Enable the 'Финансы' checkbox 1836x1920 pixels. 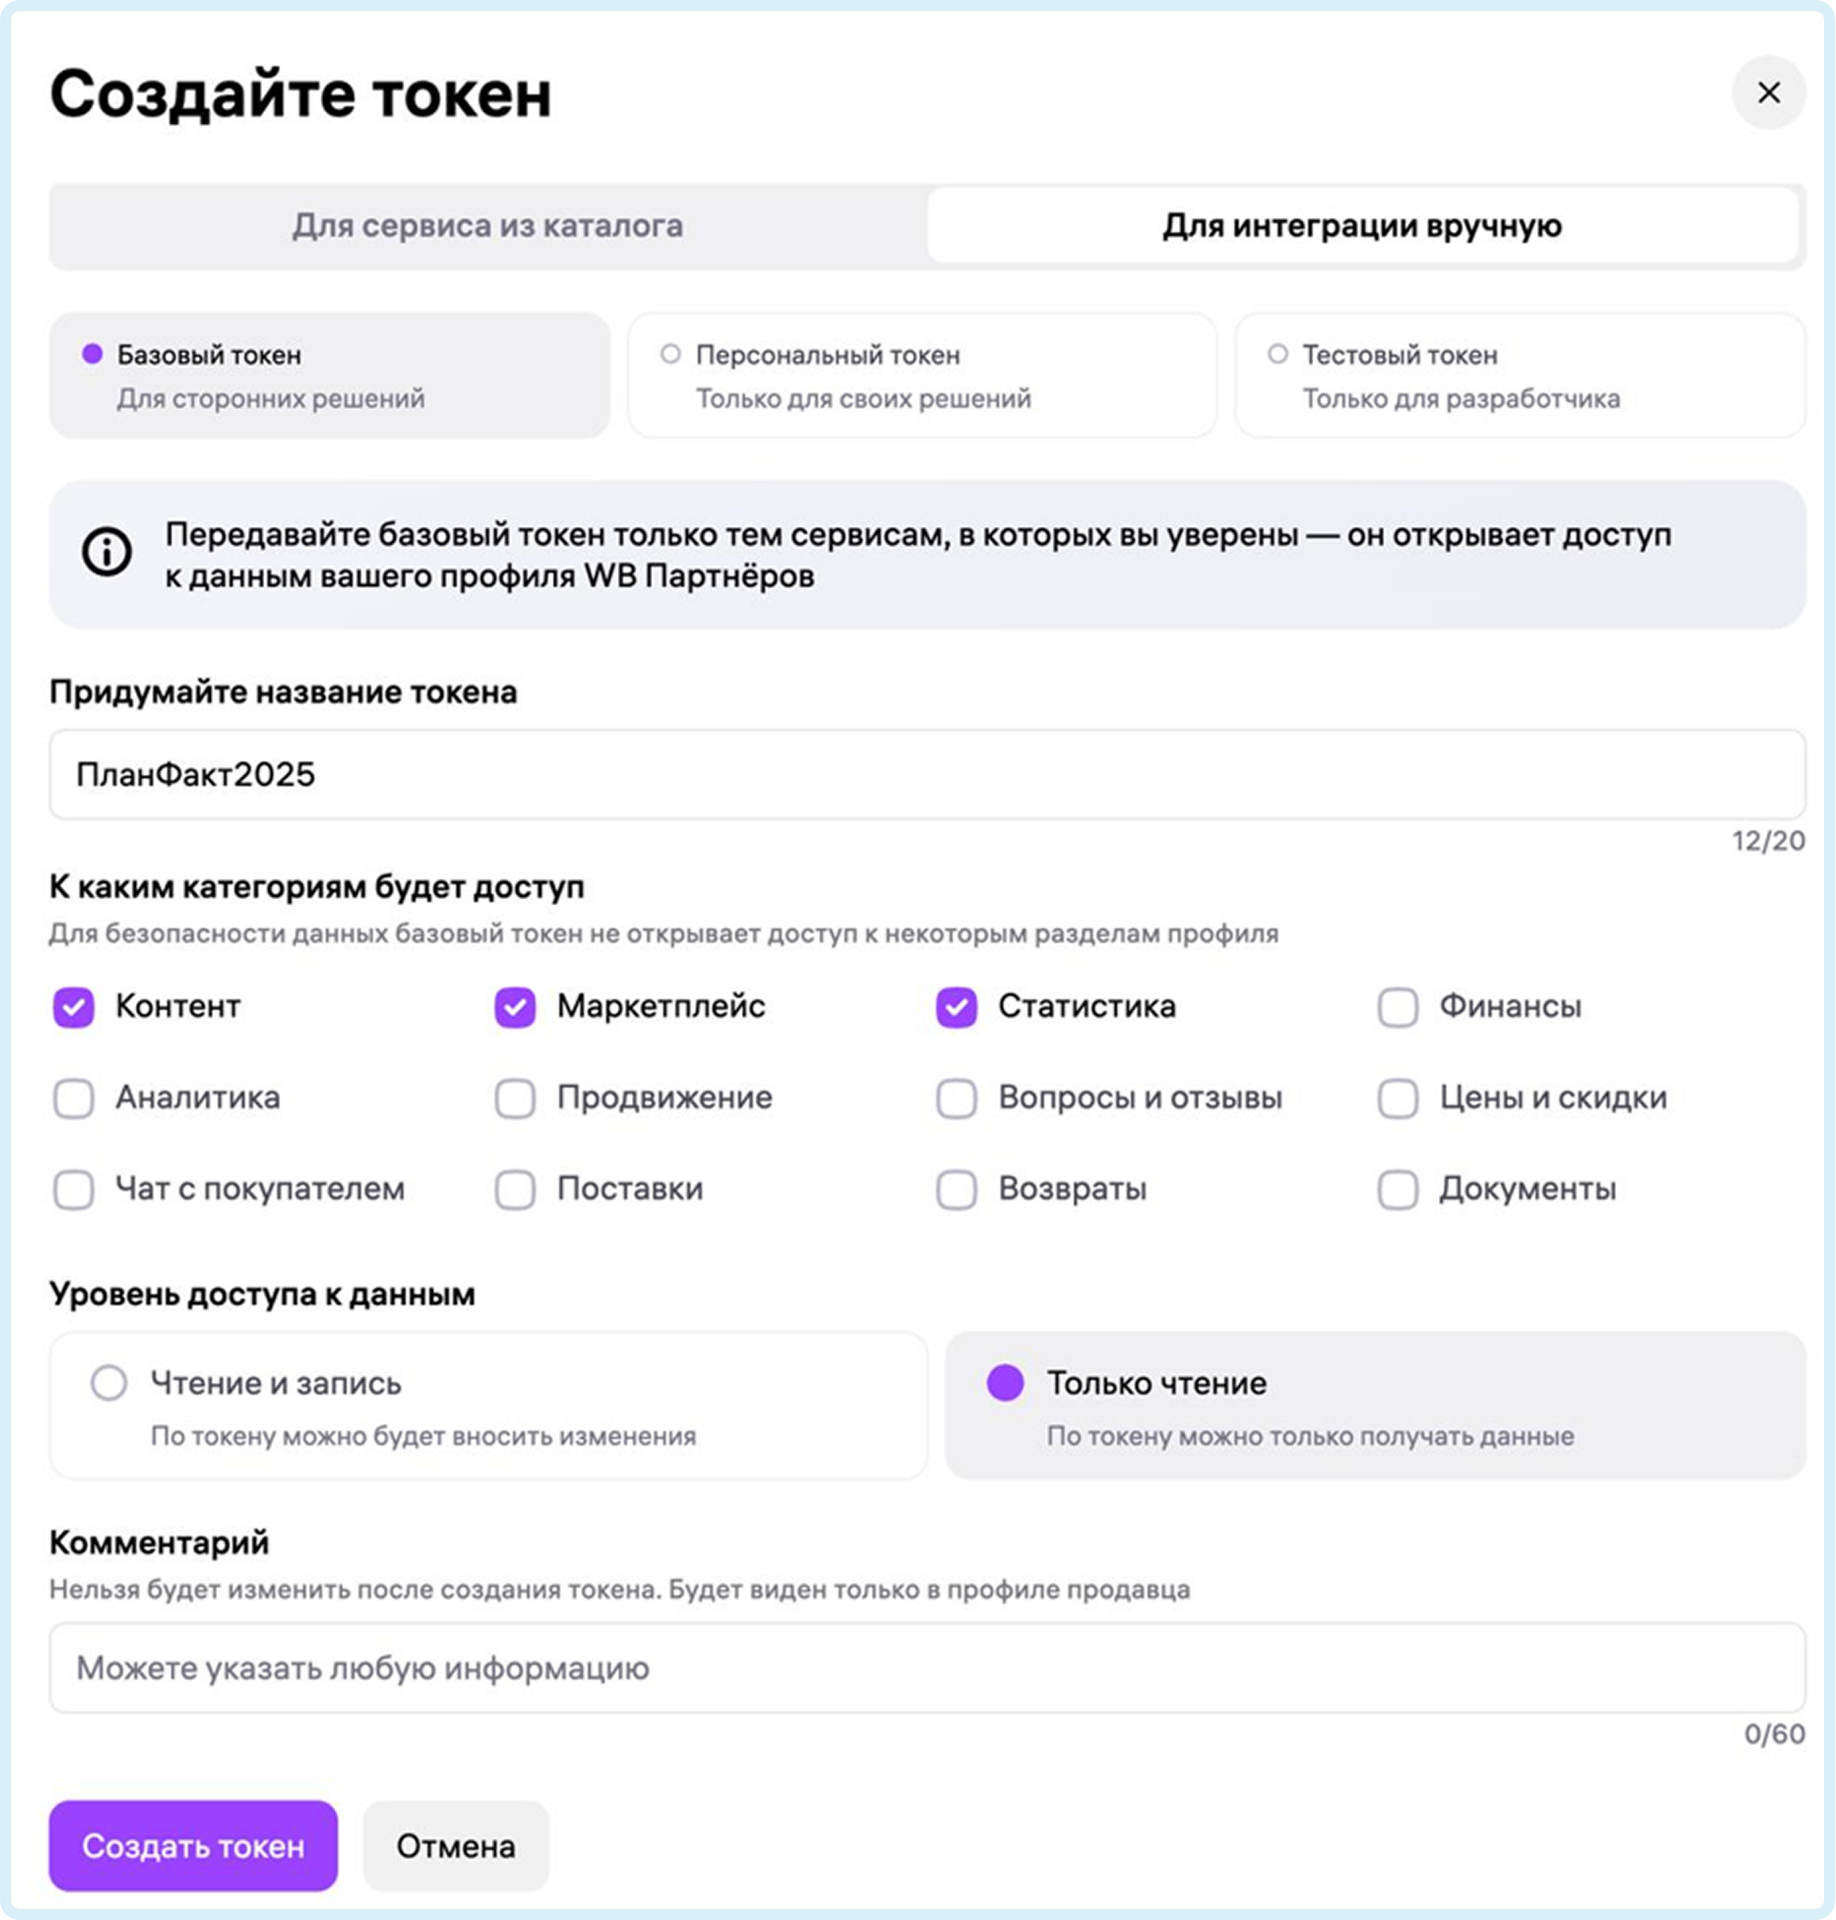click(x=1397, y=1007)
